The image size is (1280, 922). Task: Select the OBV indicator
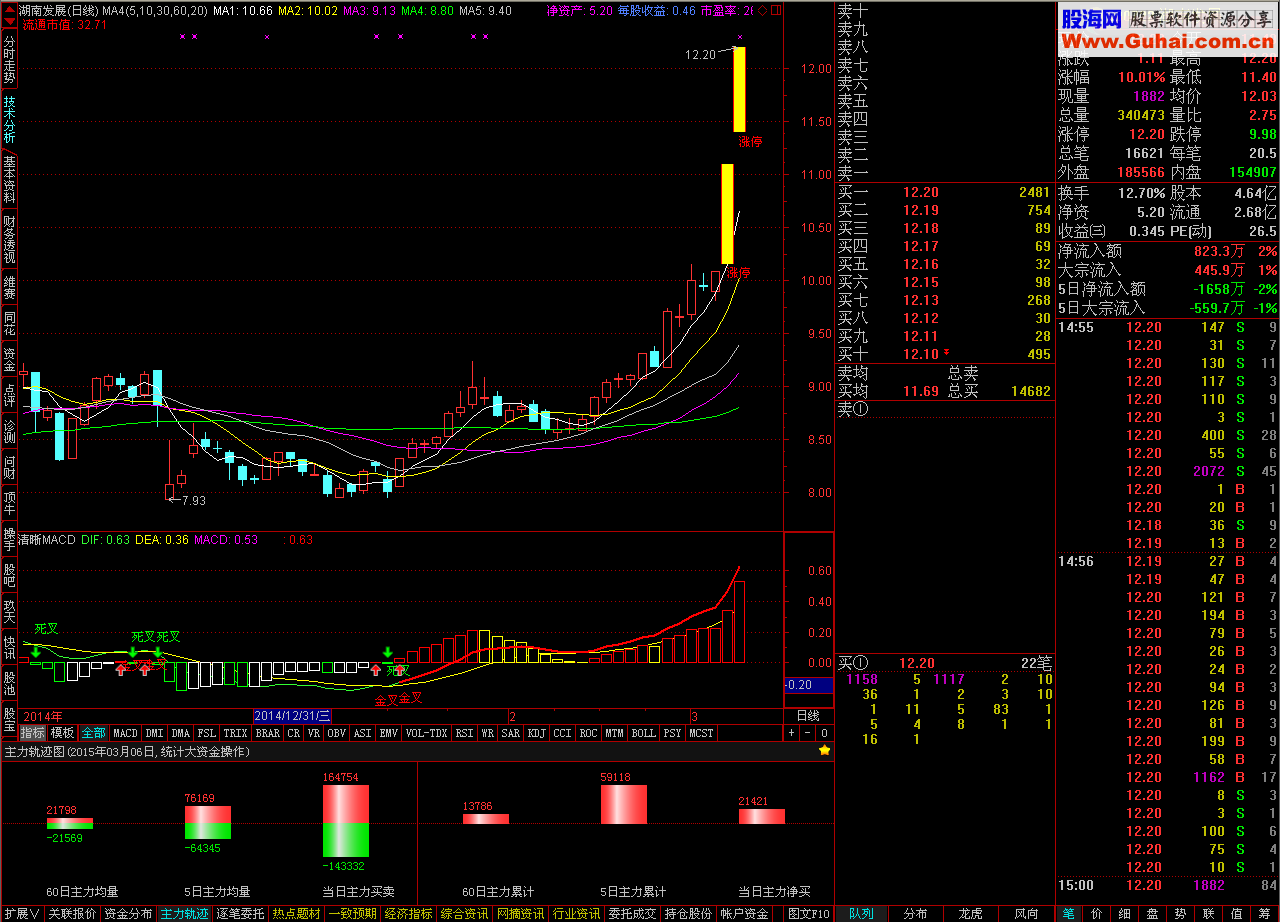pos(337,733)
